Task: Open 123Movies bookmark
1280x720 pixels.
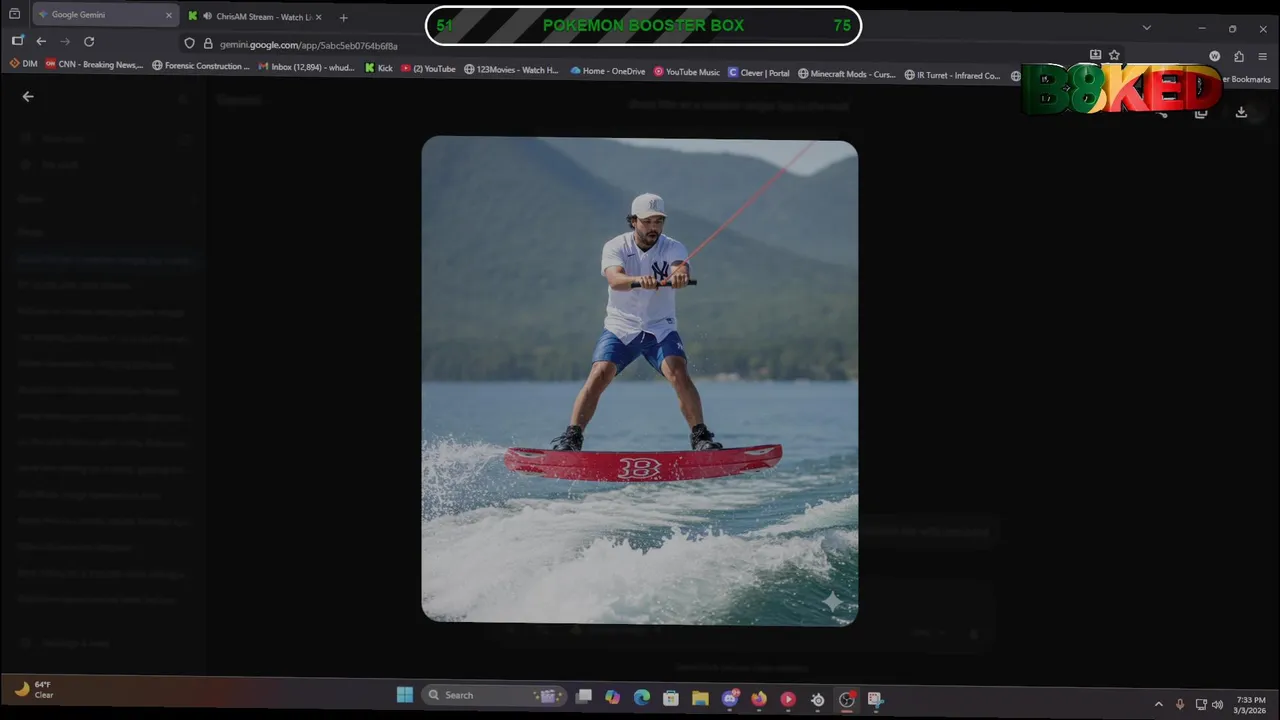Action: (x=511, y=70)
